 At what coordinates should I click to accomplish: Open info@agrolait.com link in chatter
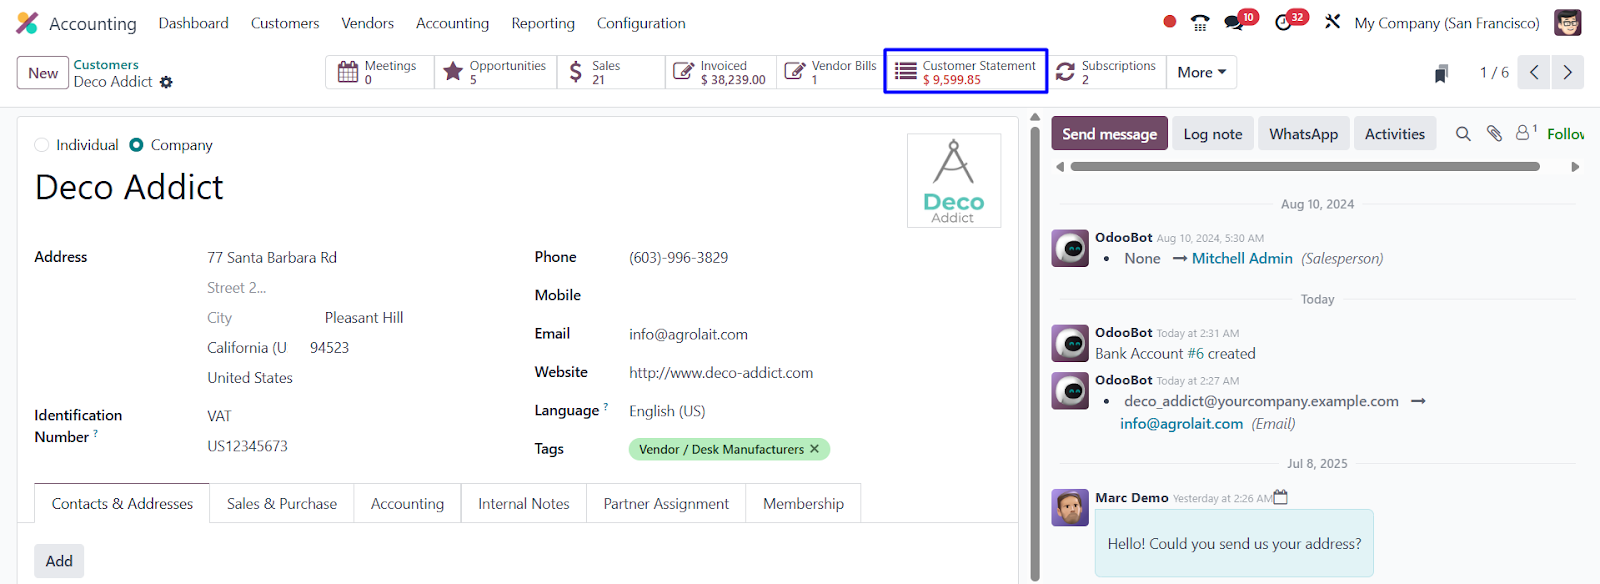click(x=1181, y=423)
